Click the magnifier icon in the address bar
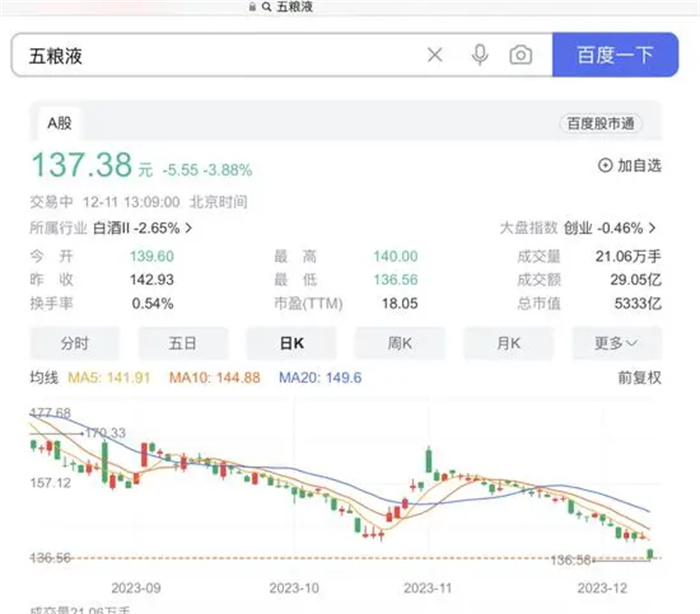The height and width of the screenshot is (614, 700). (x=267, y=7)
